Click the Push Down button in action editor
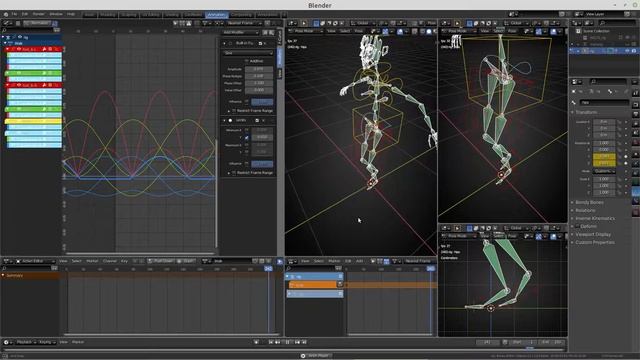640x360 pixels. pyautogui.click(x=160, y=261)
